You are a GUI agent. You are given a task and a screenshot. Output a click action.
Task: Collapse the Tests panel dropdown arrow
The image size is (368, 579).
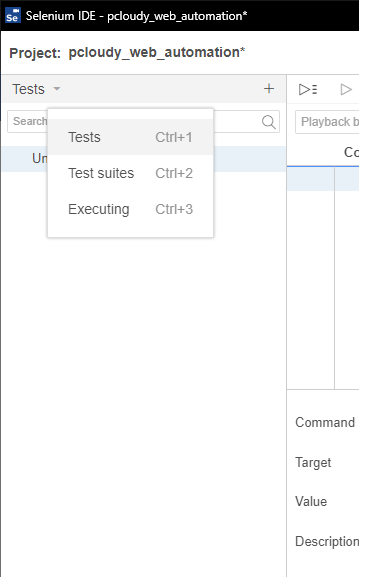[x=57, y=89]
